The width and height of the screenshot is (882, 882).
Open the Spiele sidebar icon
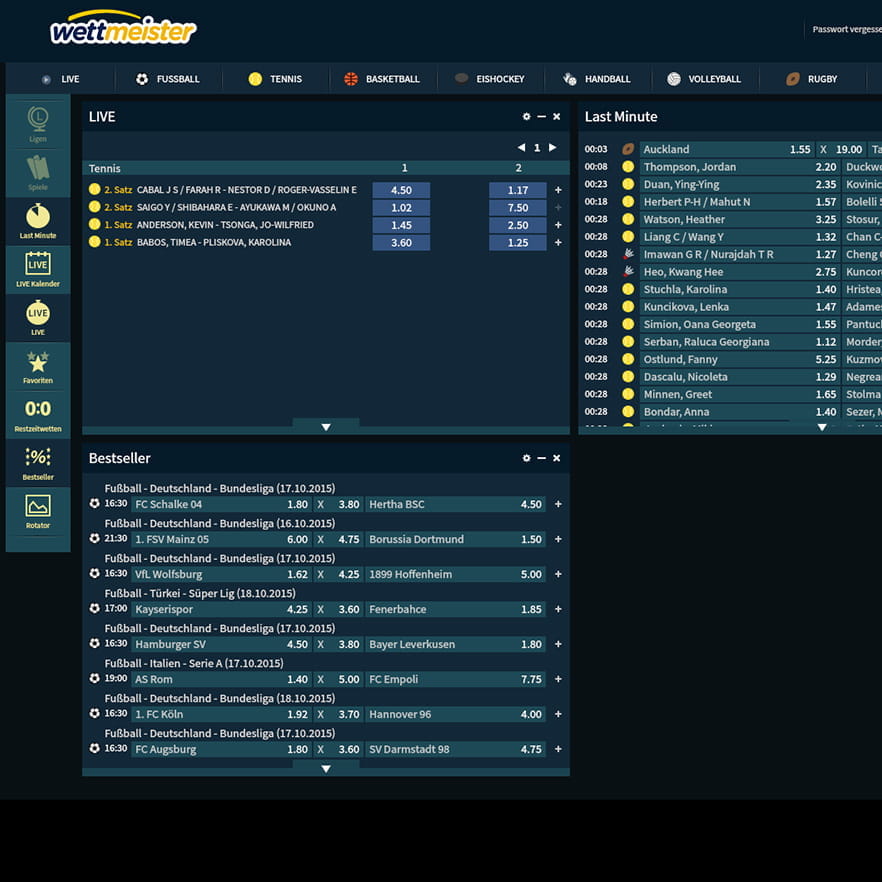coord(38,172)
